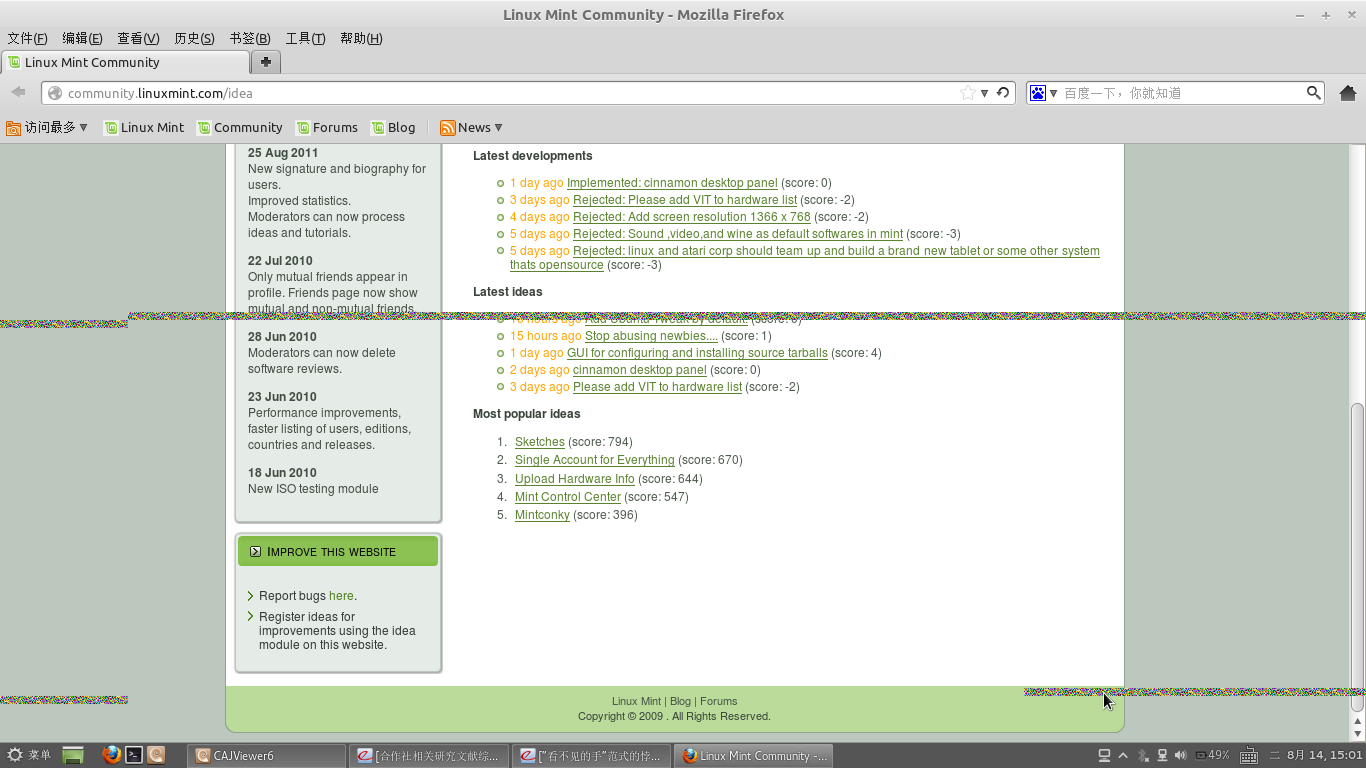
Task: Expand the News bookmark feed dropdown
Action: click(x=498, y=127)
